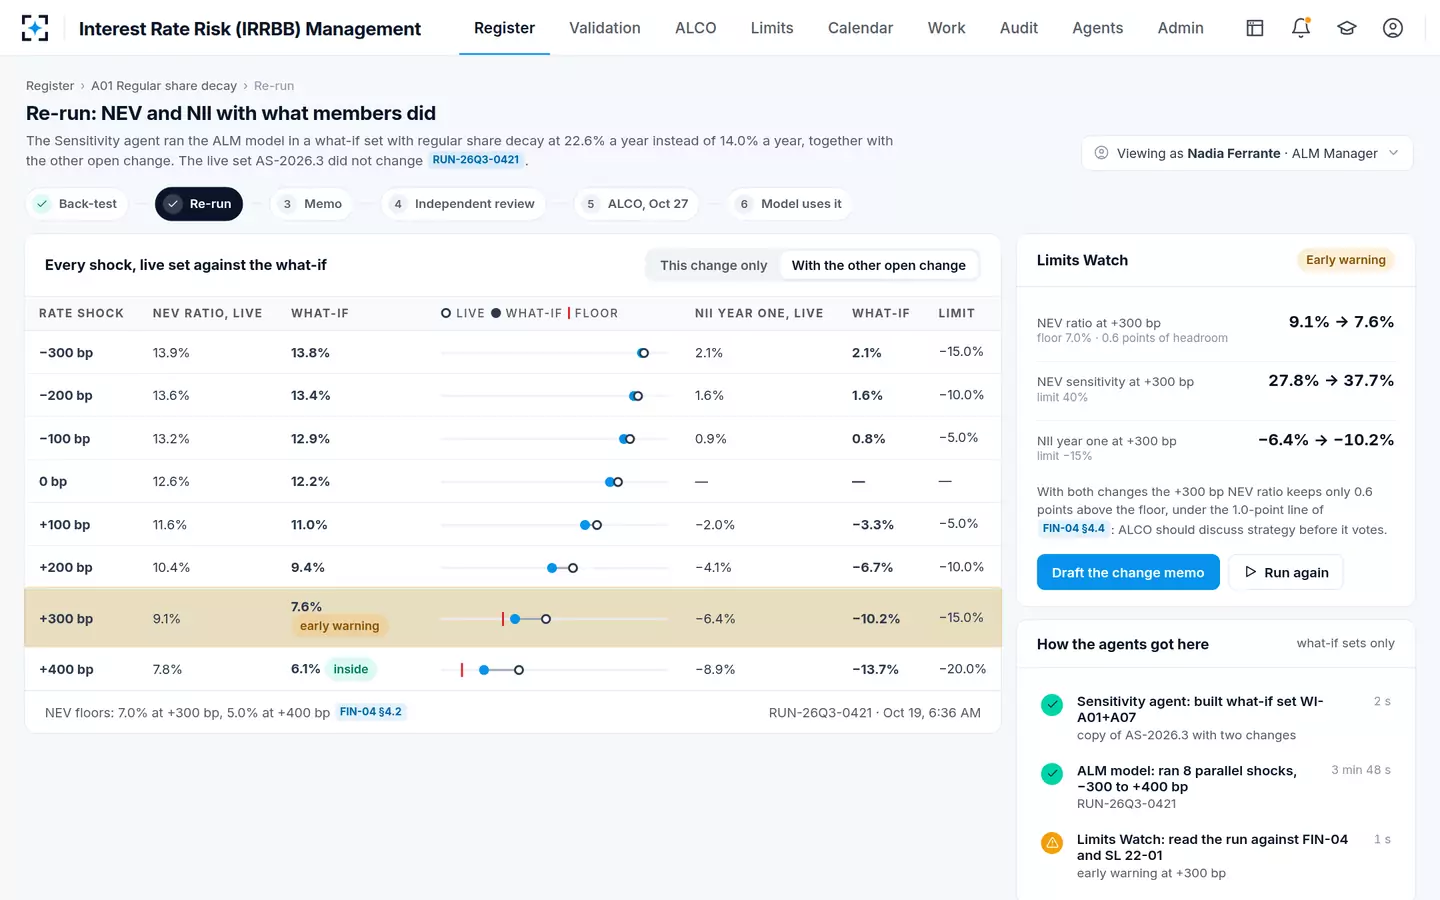Select the This change only view
The width and height of the screenshot is (1440, 900).
click(x=713, y=265)
